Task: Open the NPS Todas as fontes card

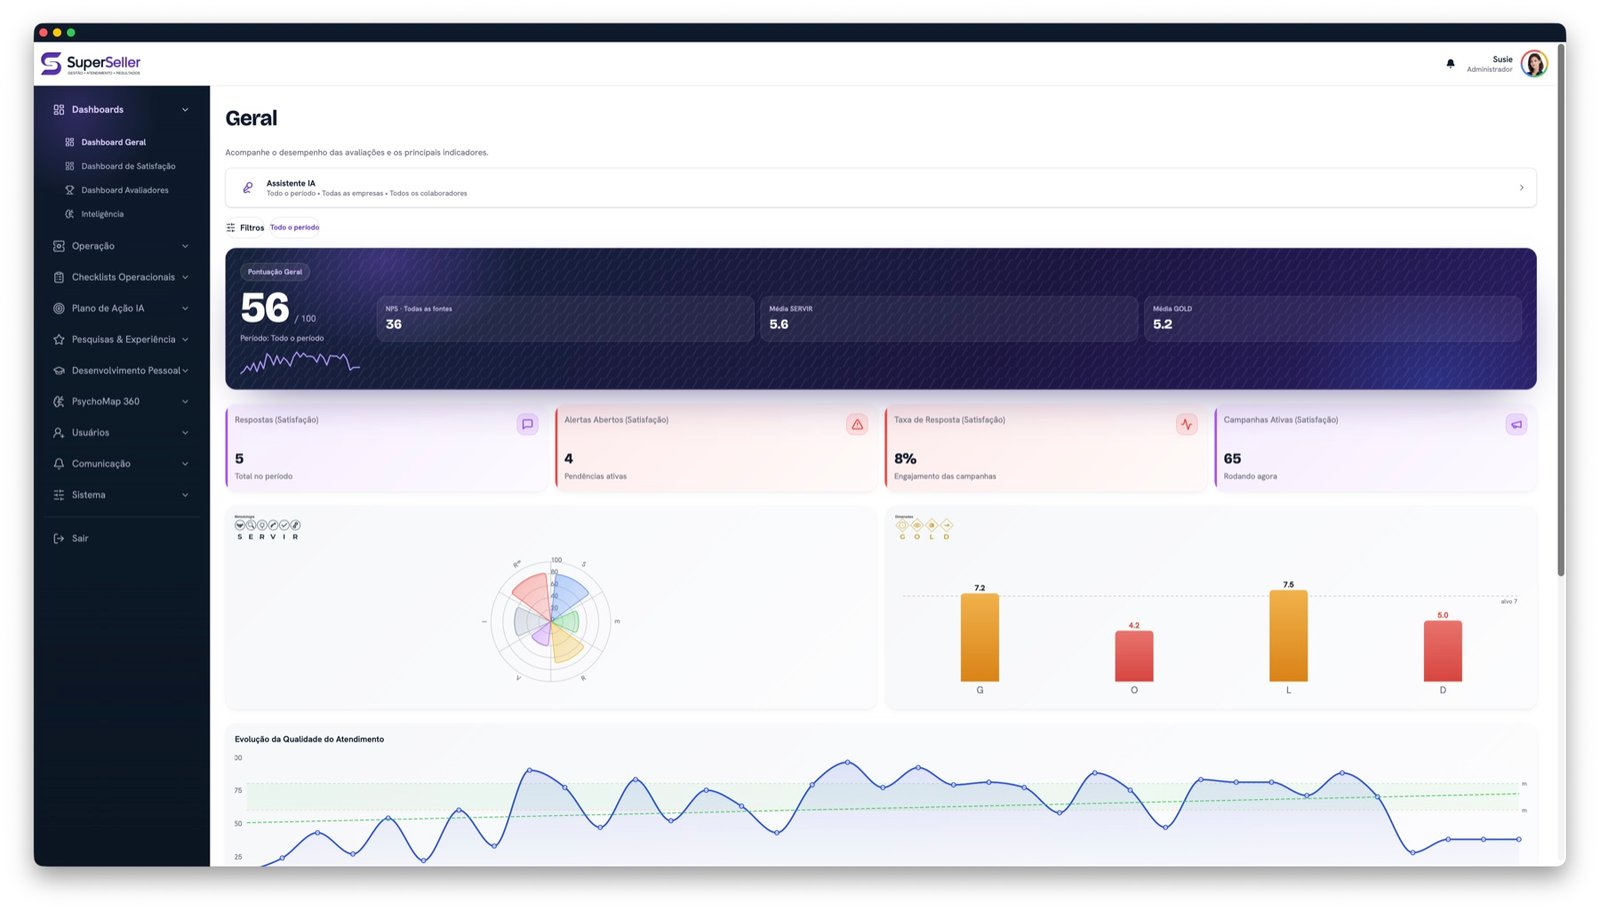Action: pos(566,319)
